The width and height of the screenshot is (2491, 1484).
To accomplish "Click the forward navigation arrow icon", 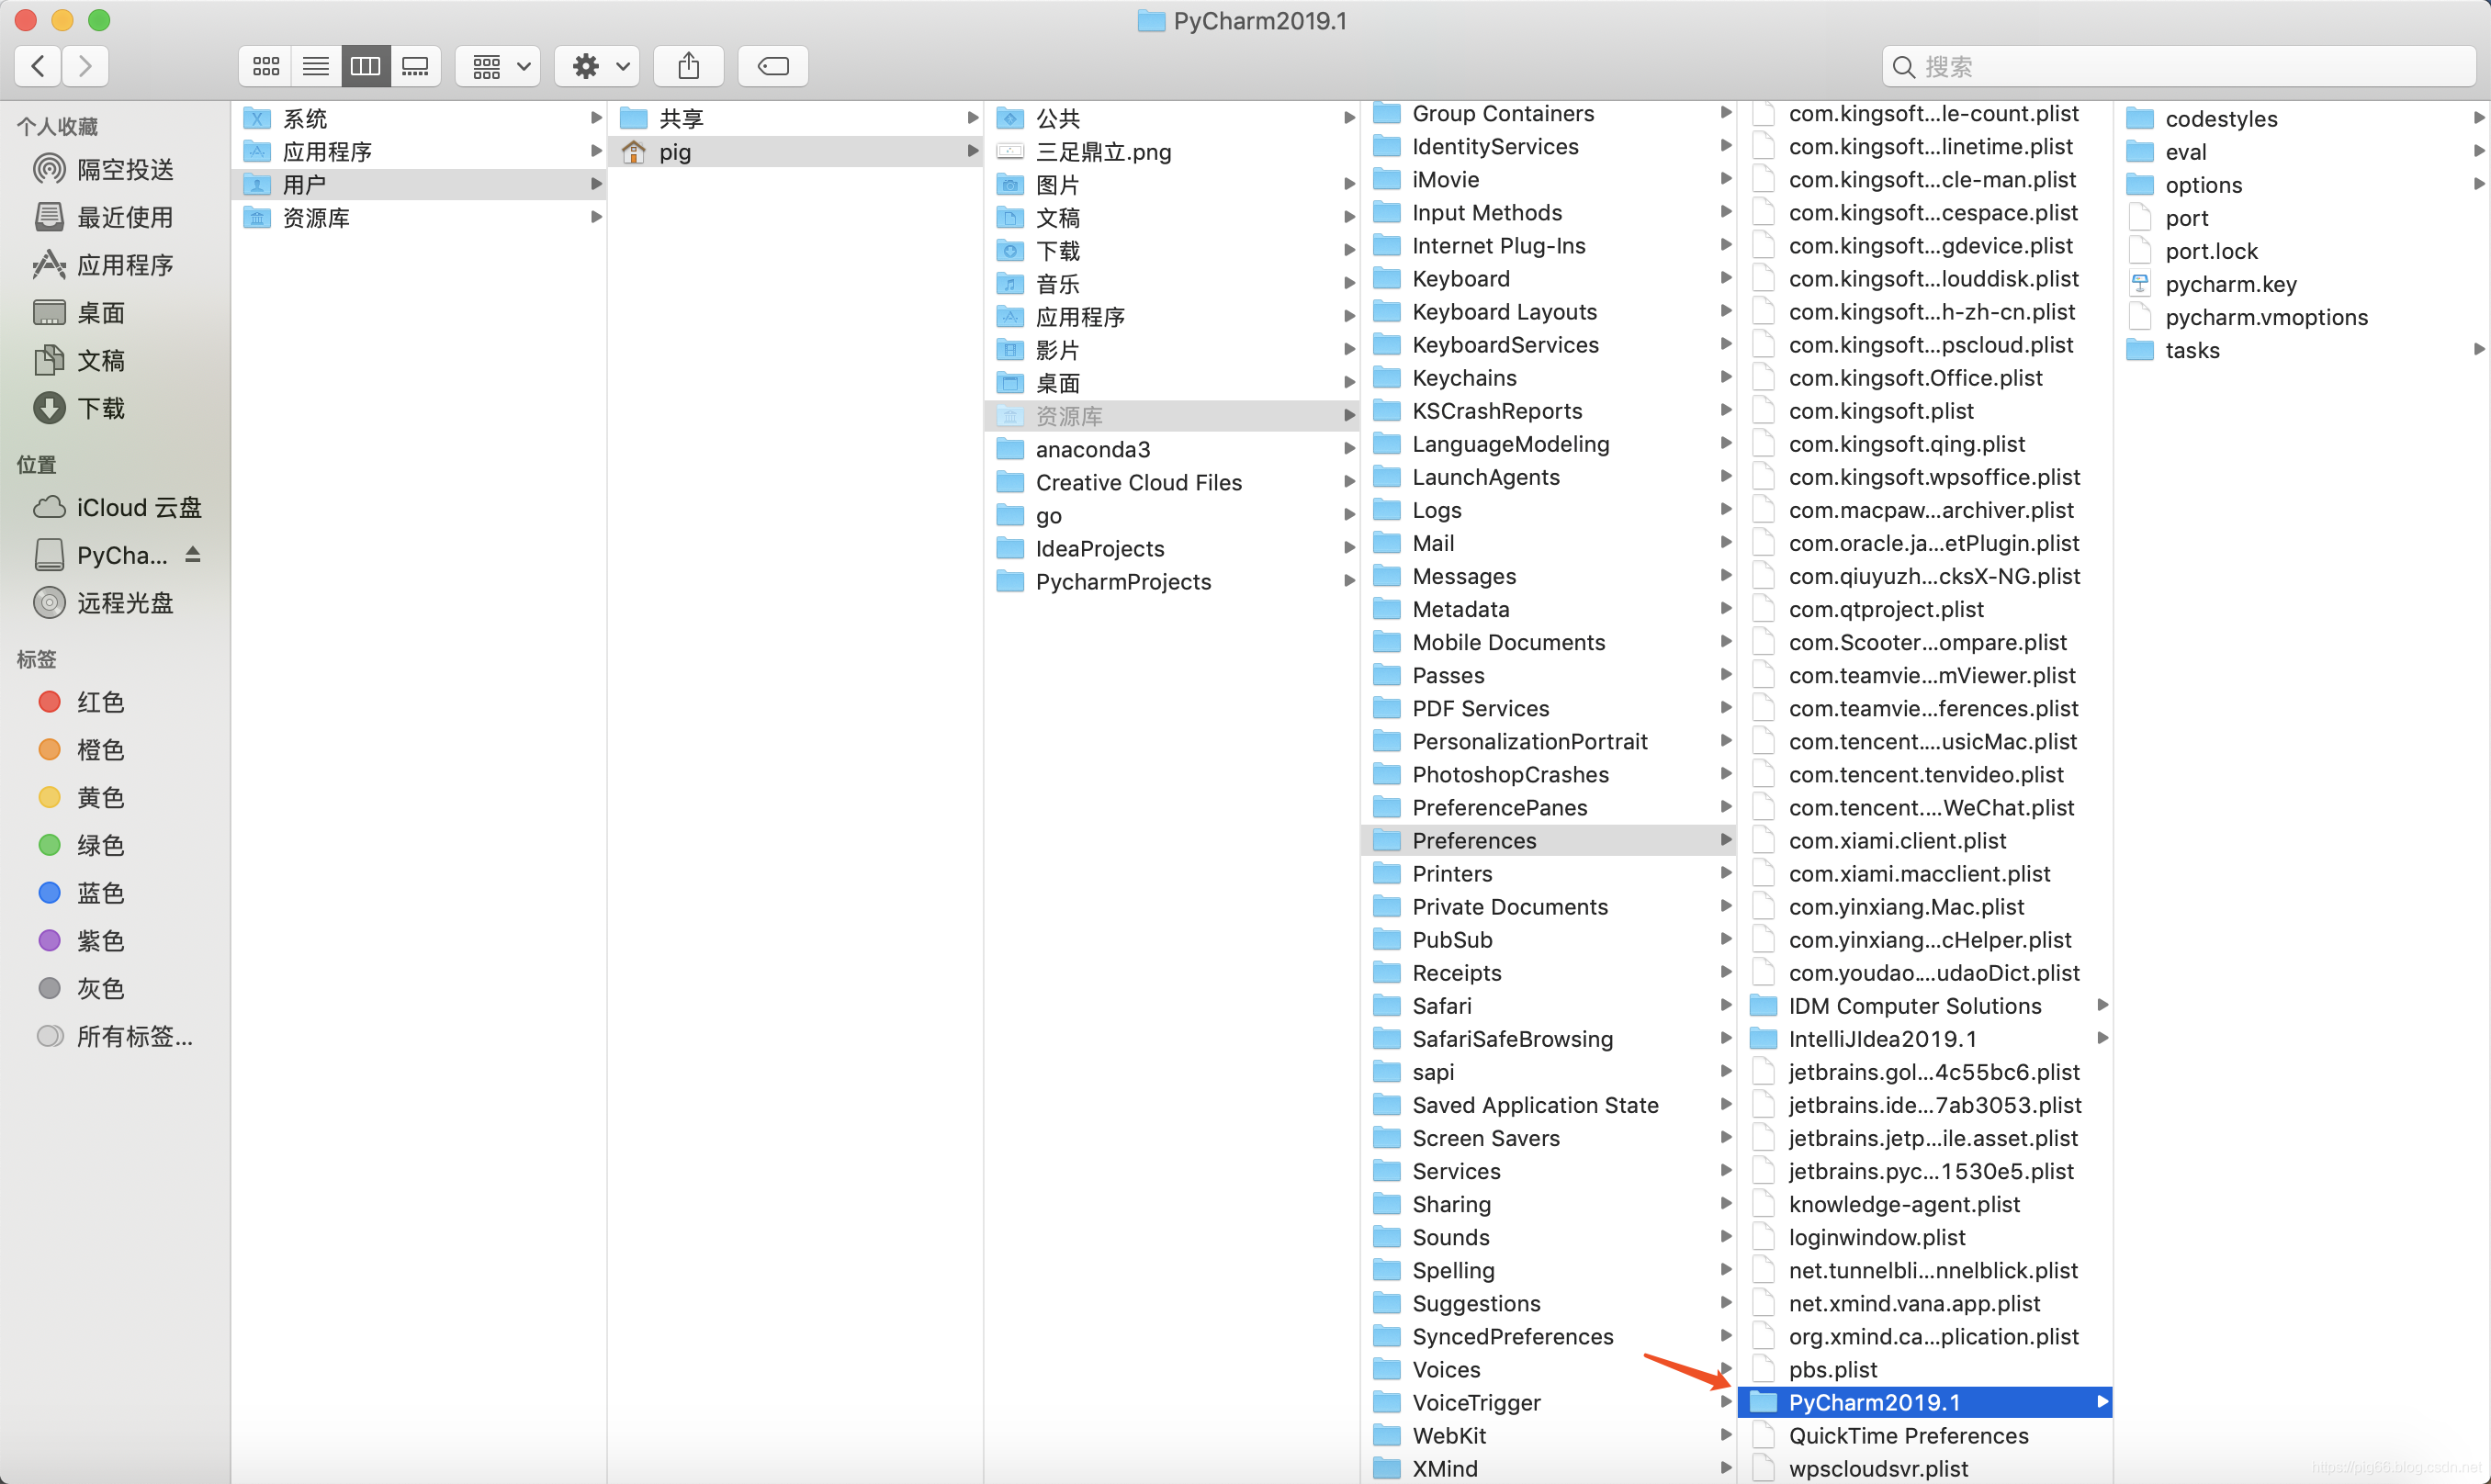I will pyautogui.click(x=85, y=65).
